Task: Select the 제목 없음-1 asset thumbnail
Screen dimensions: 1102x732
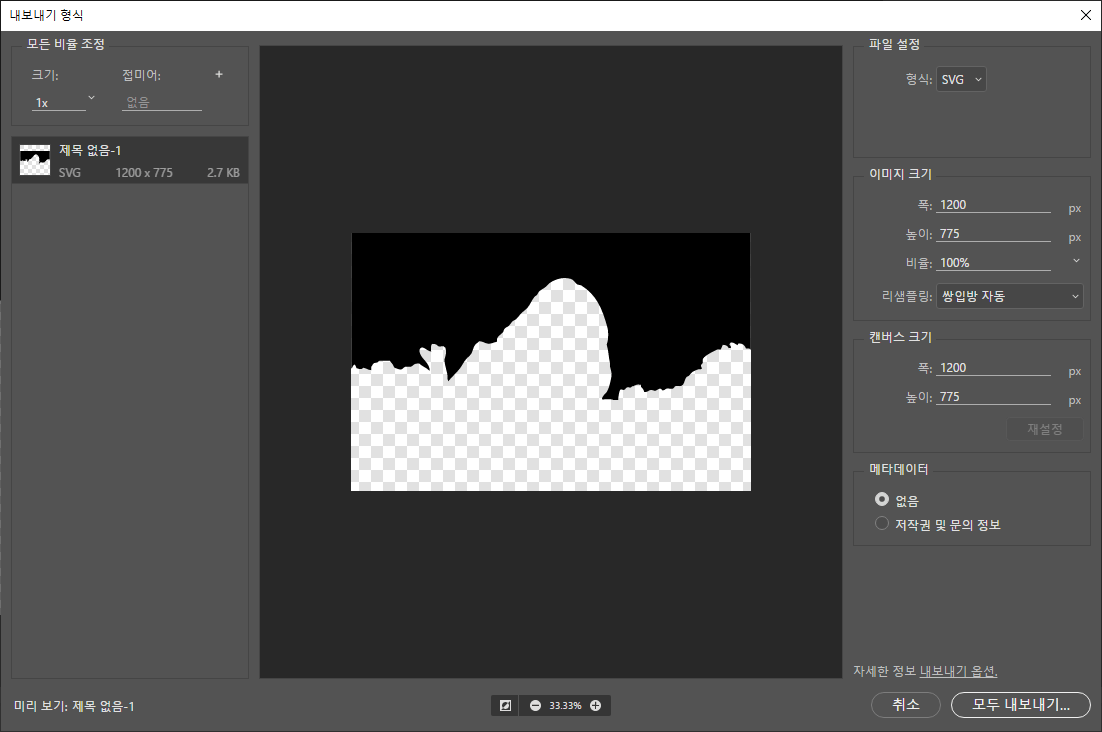Action: tap(35, 160)
